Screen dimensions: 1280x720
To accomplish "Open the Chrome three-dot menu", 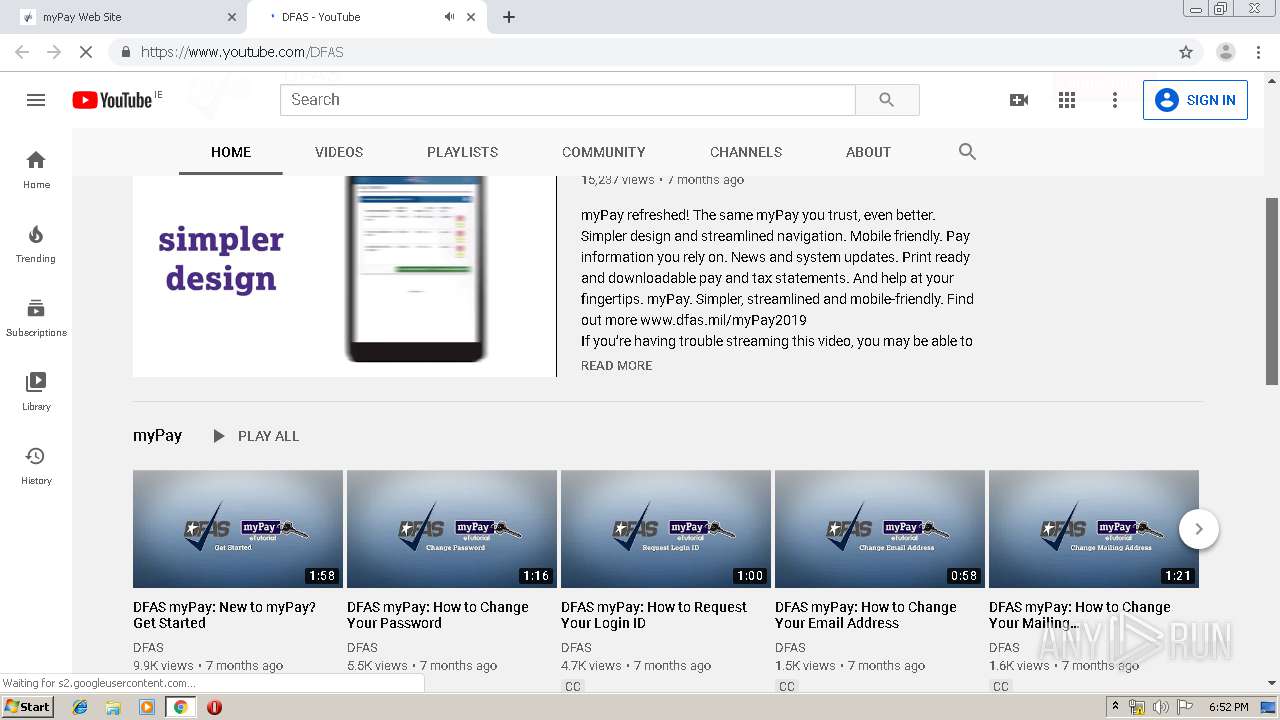I will [1259, 52].
